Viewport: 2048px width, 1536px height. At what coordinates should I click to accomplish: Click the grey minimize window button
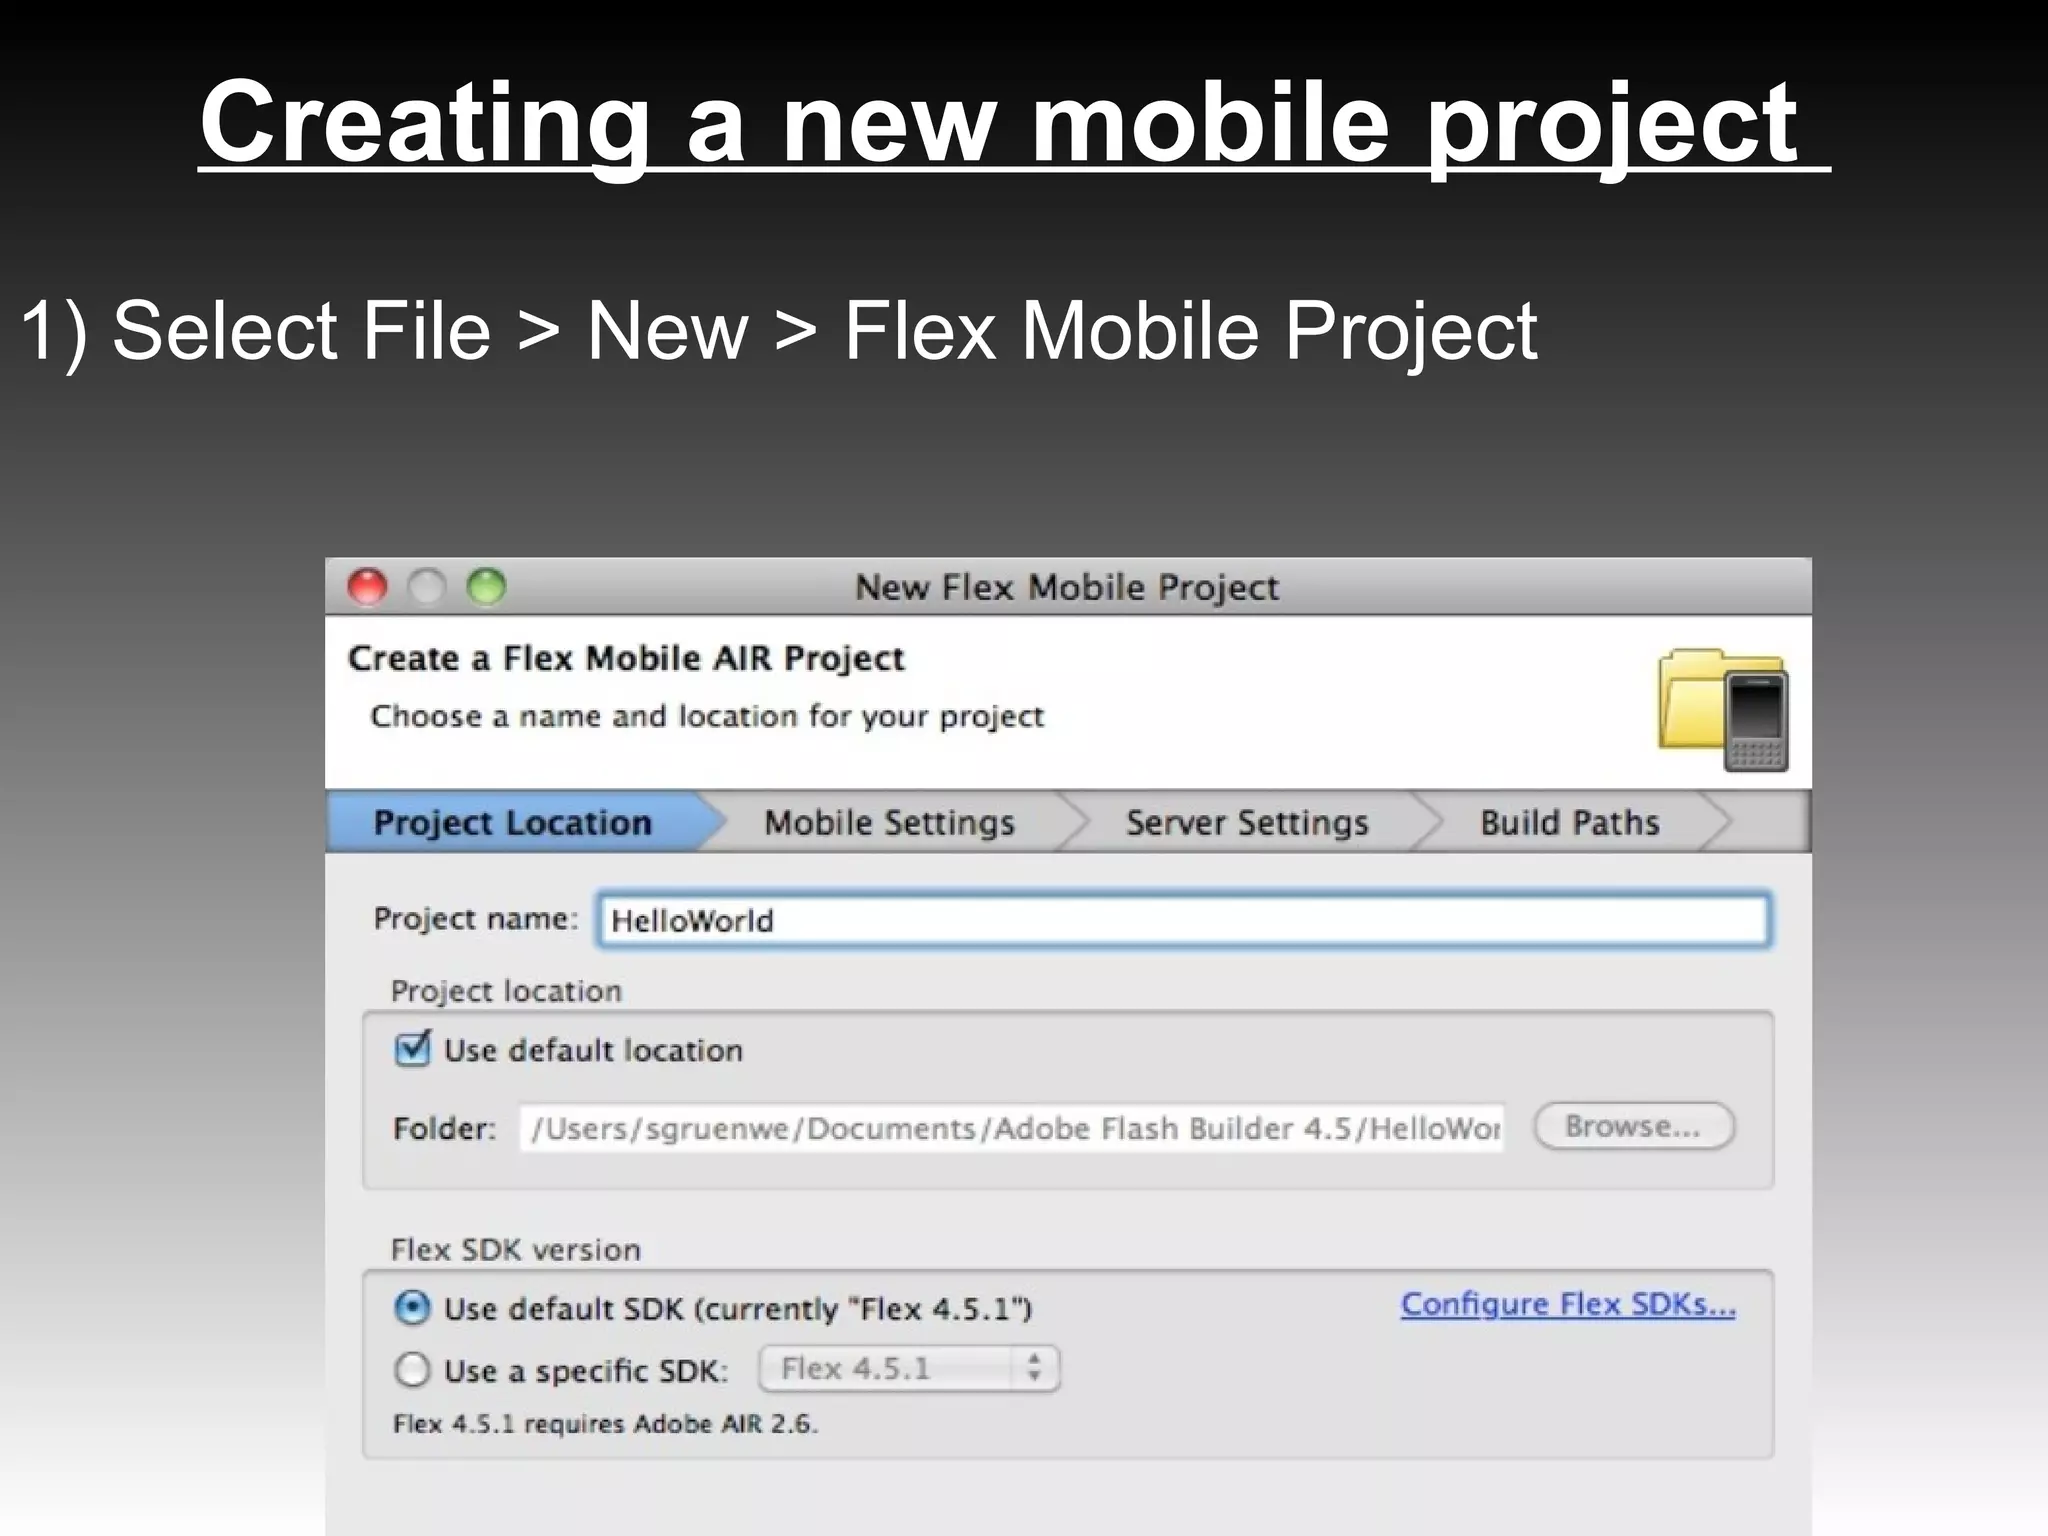click(427, 587)
